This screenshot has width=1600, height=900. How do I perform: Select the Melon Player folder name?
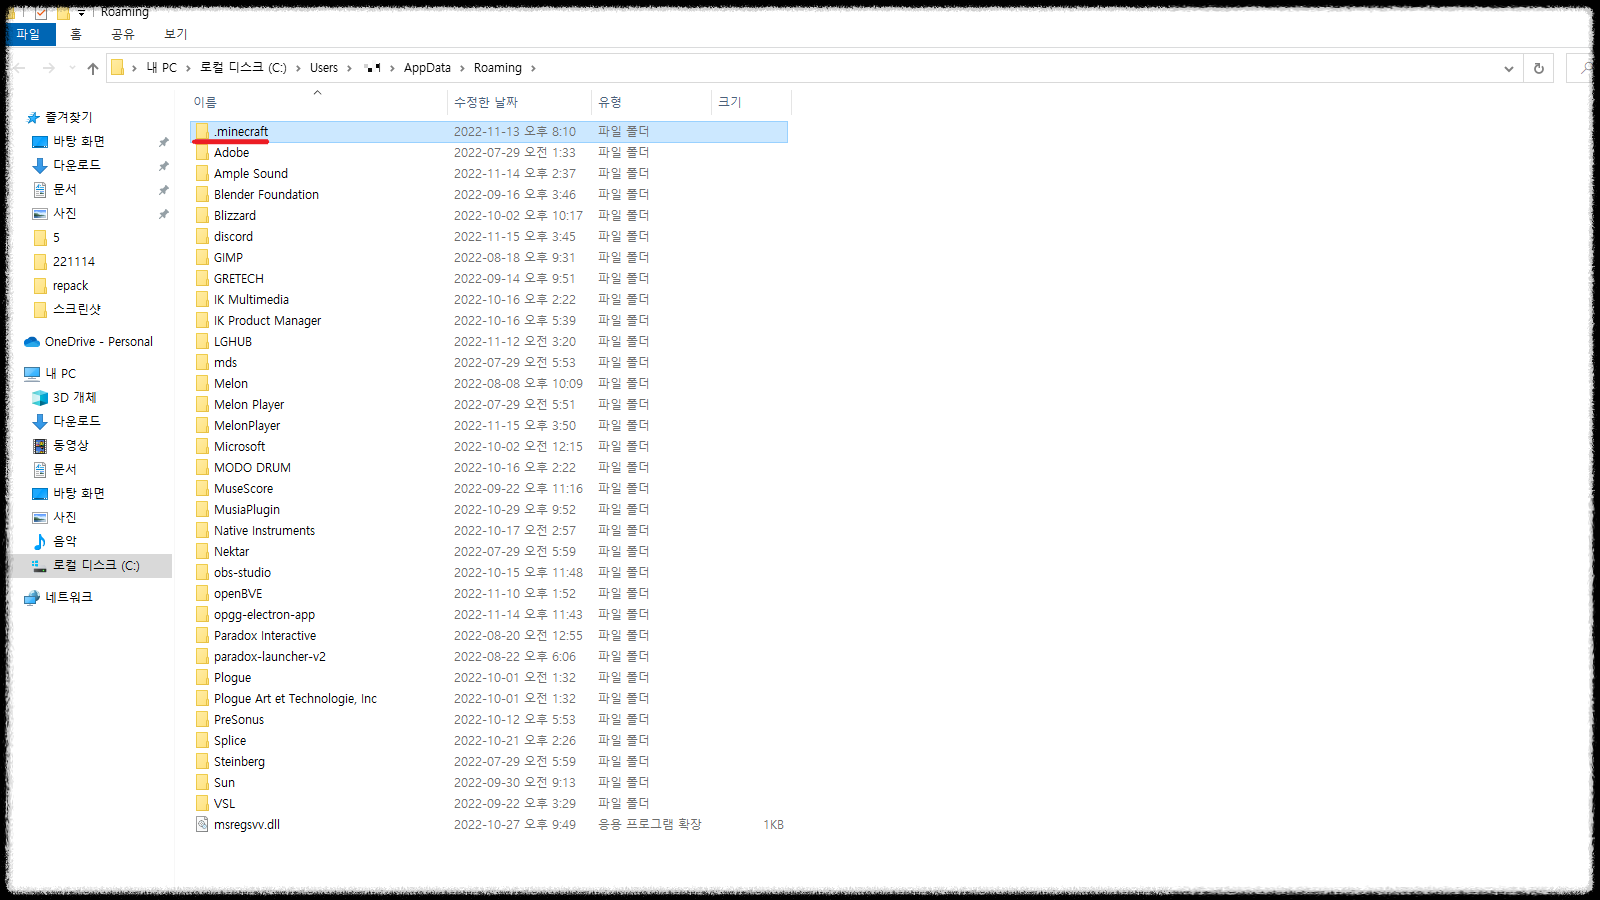[x=249, y=404]
